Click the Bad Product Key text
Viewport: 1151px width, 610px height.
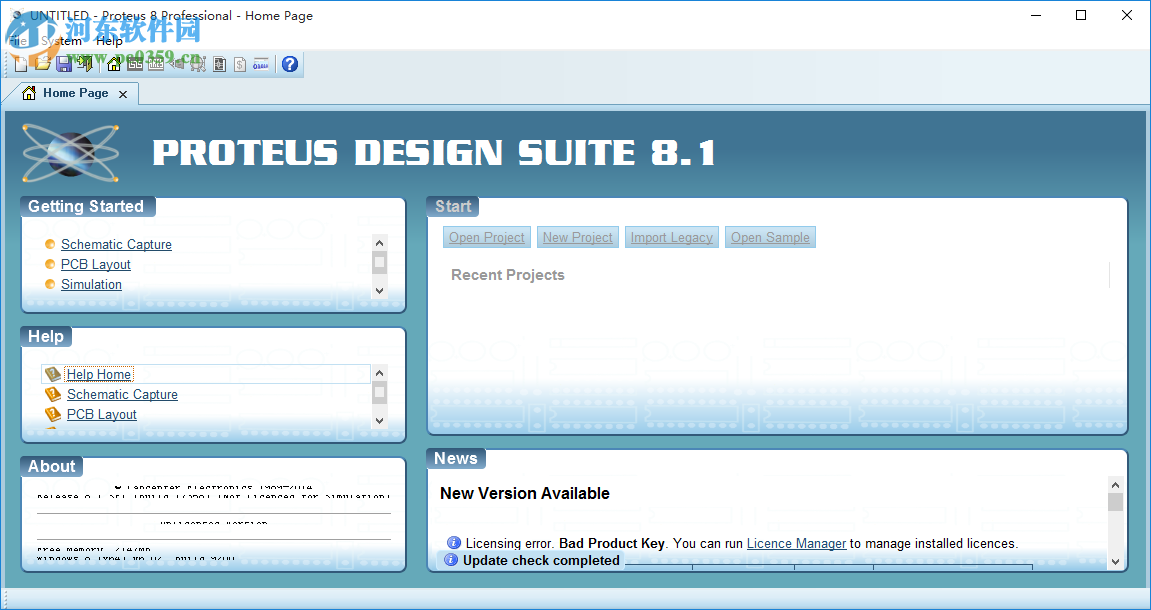coord(611,543)
